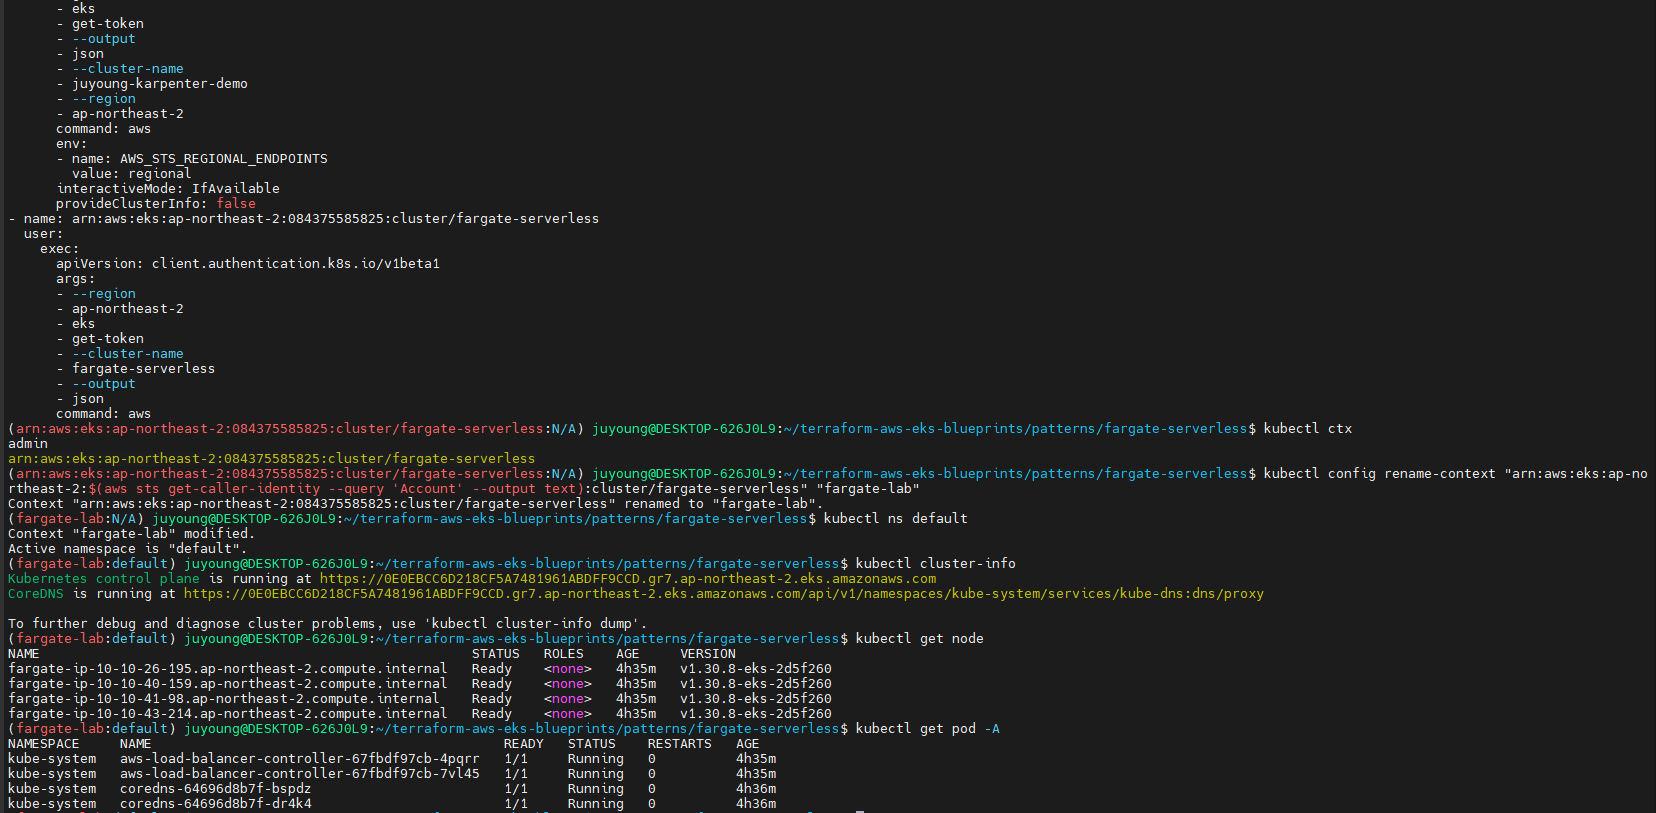Image resolution: width=1656 pixels, height=813 pixels.
Task: Click the 'args:' key under apiVersion
Action: point(76,279)
